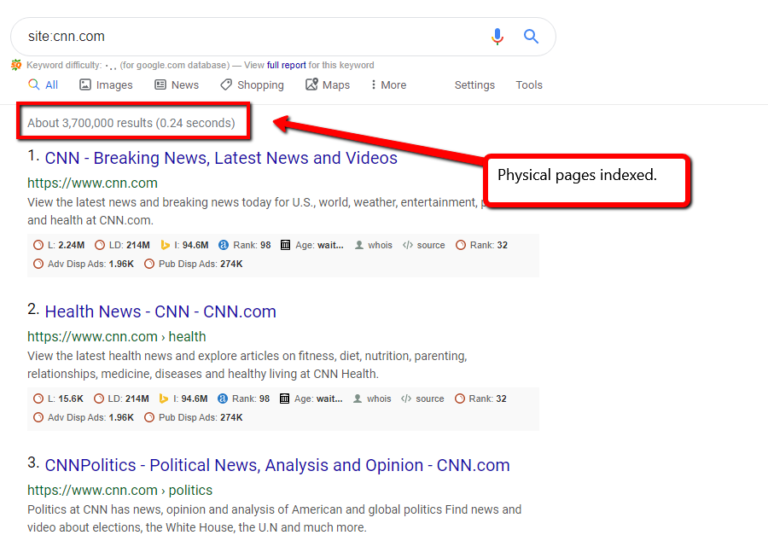
Task: Click source code link in result 1
Action: coord(424,245)
